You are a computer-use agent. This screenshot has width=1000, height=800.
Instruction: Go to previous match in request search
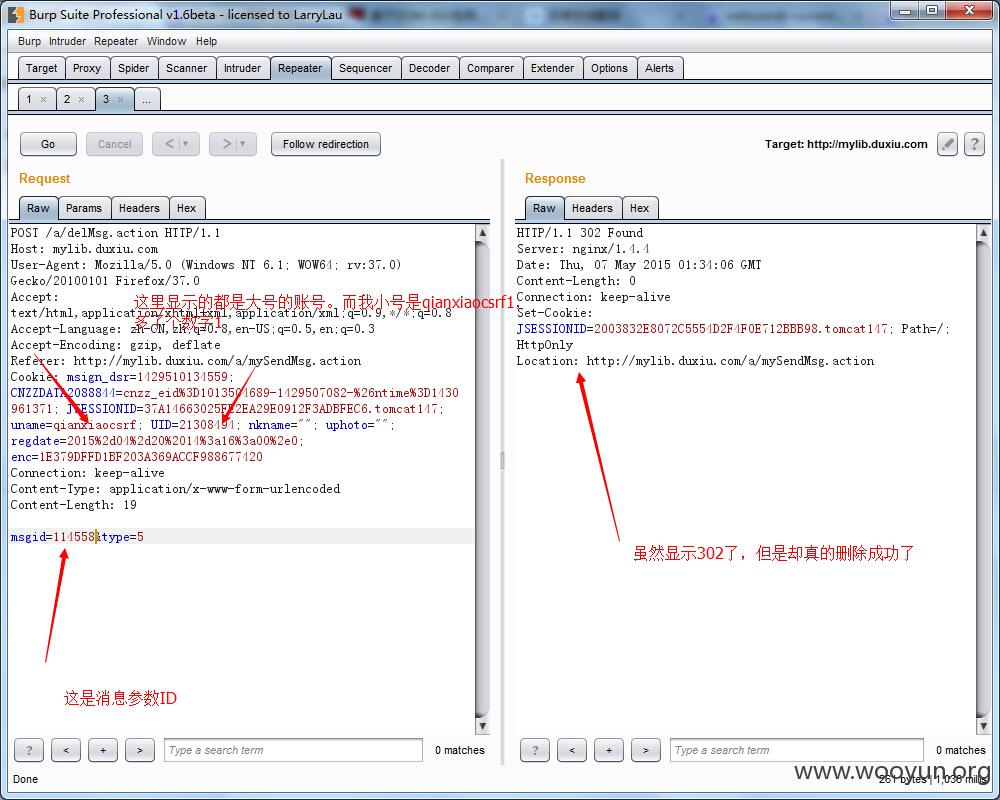tap(66, 750)
